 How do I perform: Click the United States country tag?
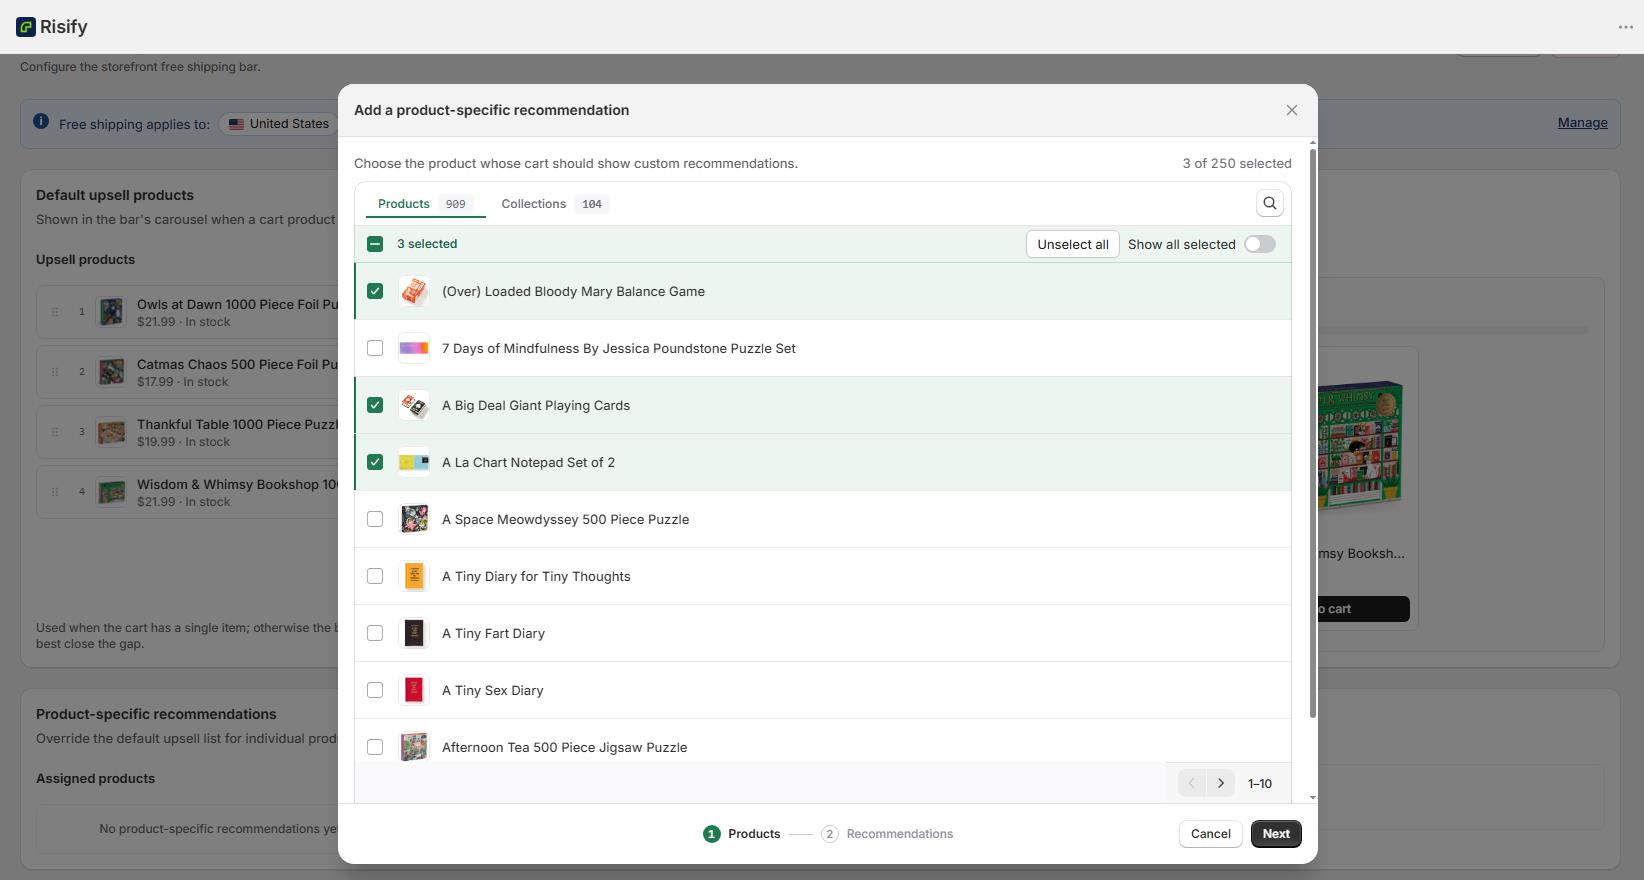(279, 124)
